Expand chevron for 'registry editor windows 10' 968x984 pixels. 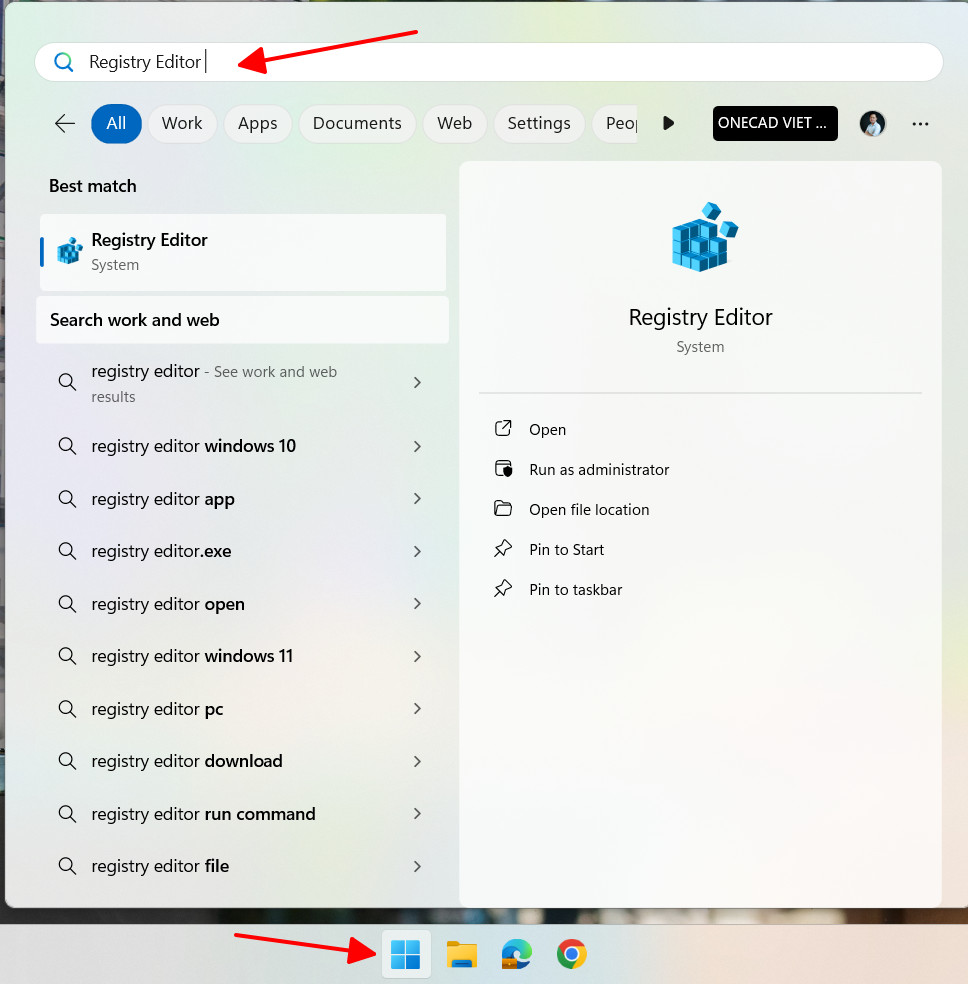point(417,446)
